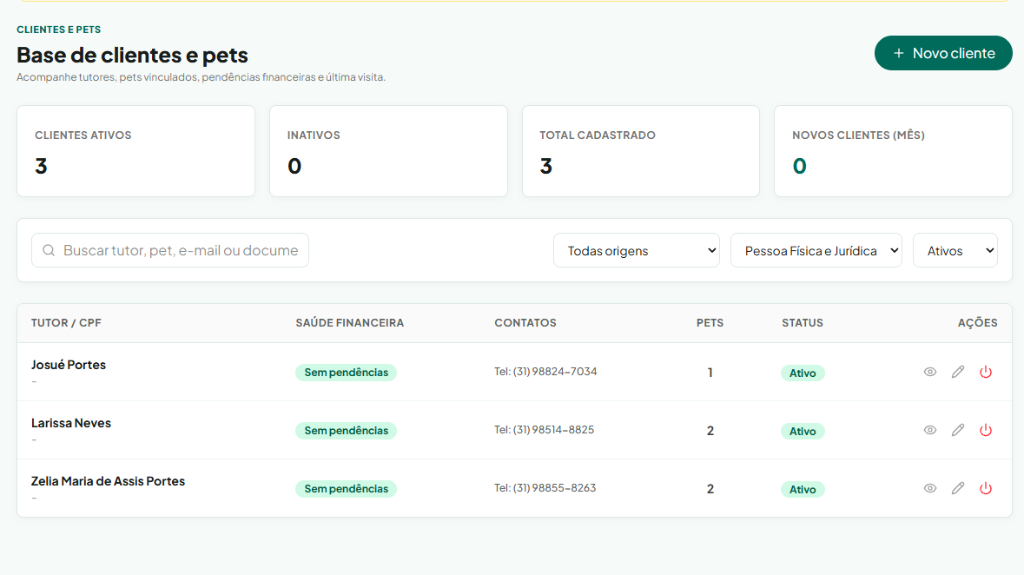Focus the Buscar tutor search field

pos(170,250)
